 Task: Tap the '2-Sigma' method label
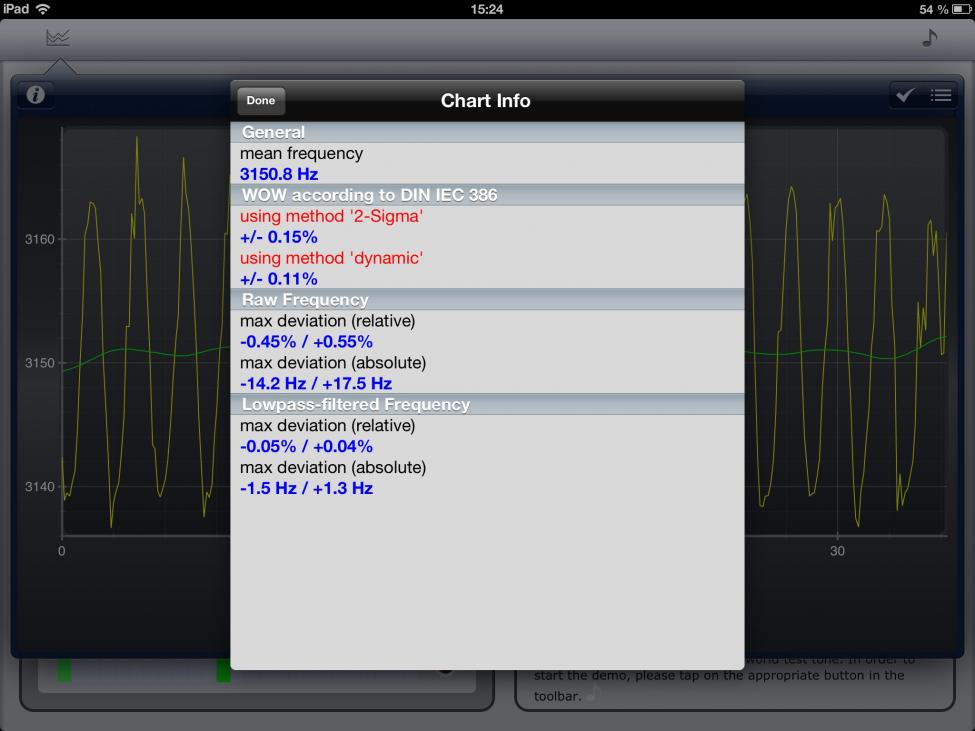point(331,216)
